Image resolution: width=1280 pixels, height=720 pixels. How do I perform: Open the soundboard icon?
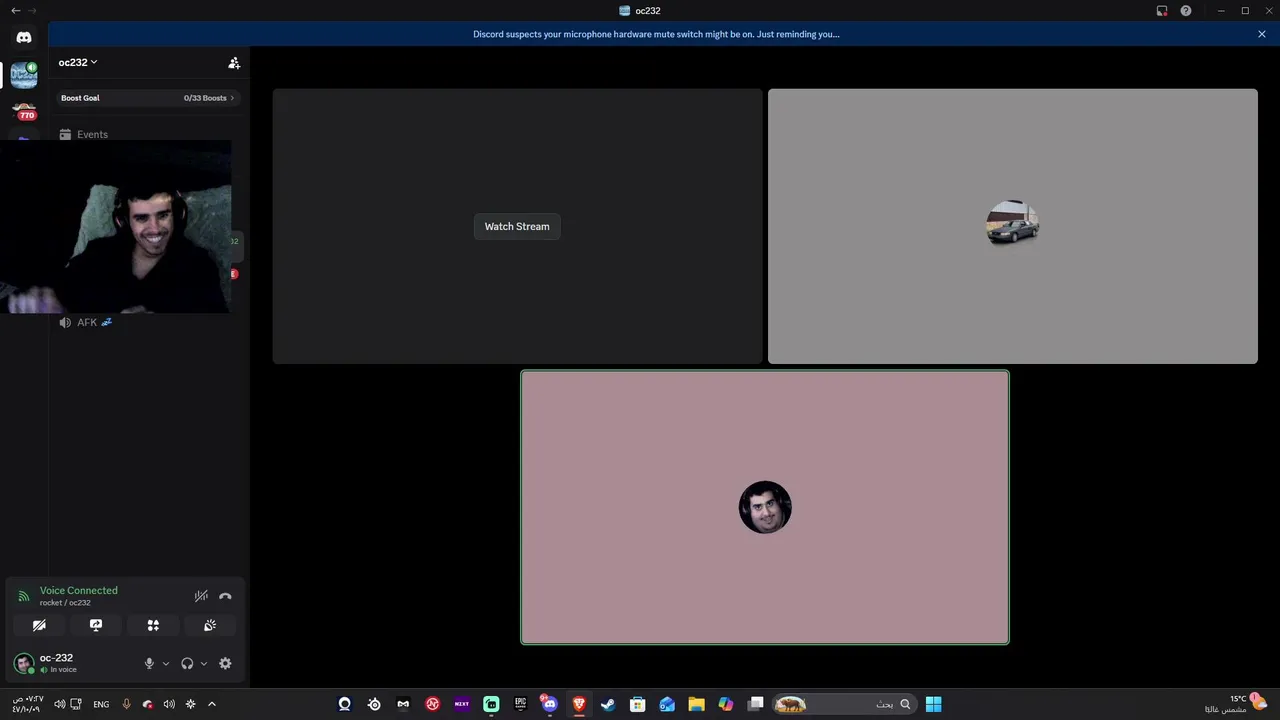tap(210, 625)
